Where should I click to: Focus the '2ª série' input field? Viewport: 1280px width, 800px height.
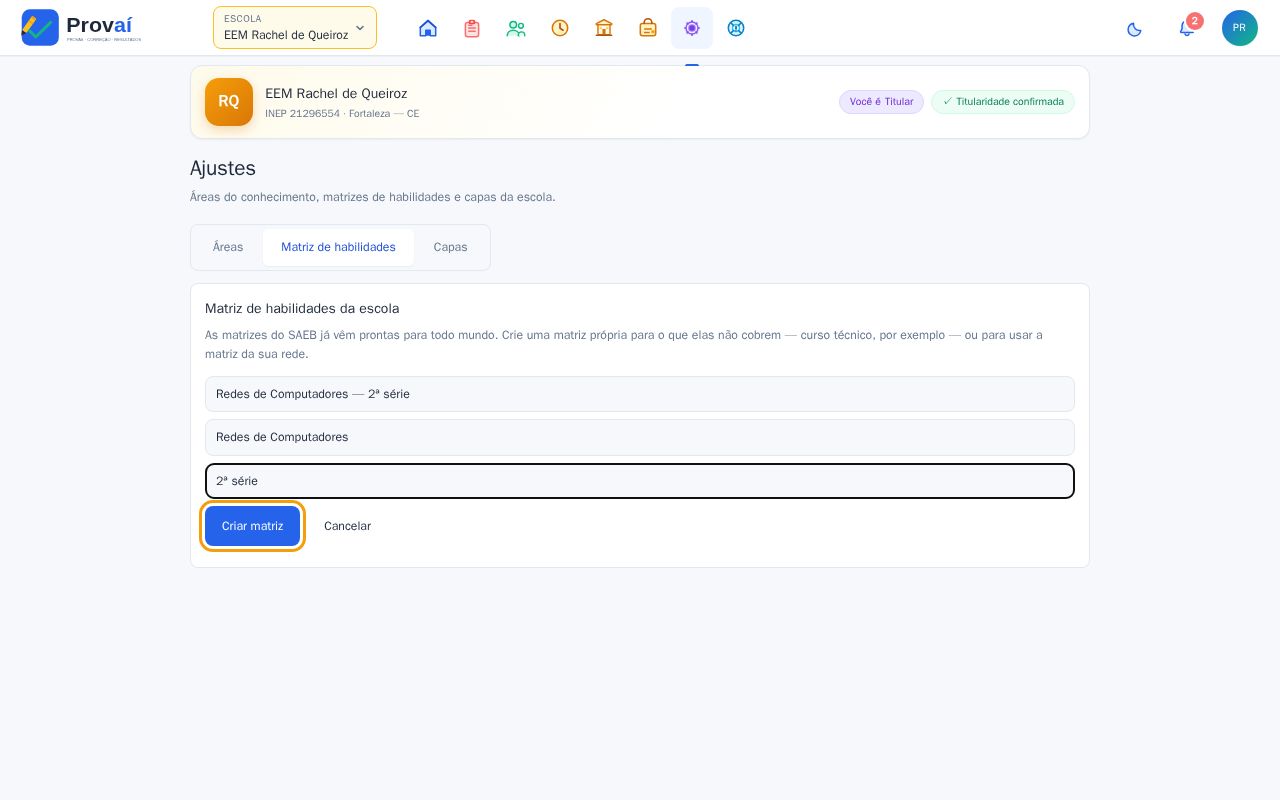pos(640,481)
